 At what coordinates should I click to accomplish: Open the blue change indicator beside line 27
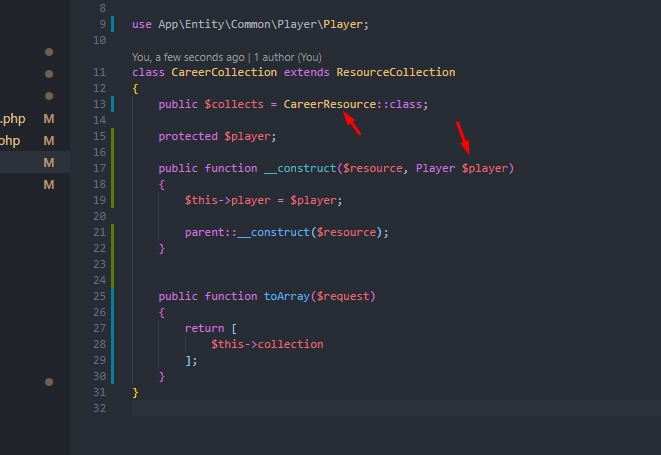113,336
